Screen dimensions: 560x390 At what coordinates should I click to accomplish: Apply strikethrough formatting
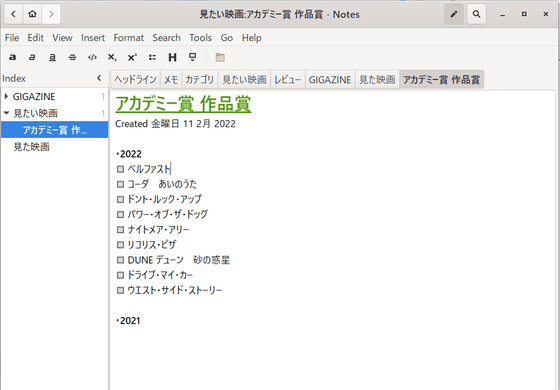click(72, 57)
